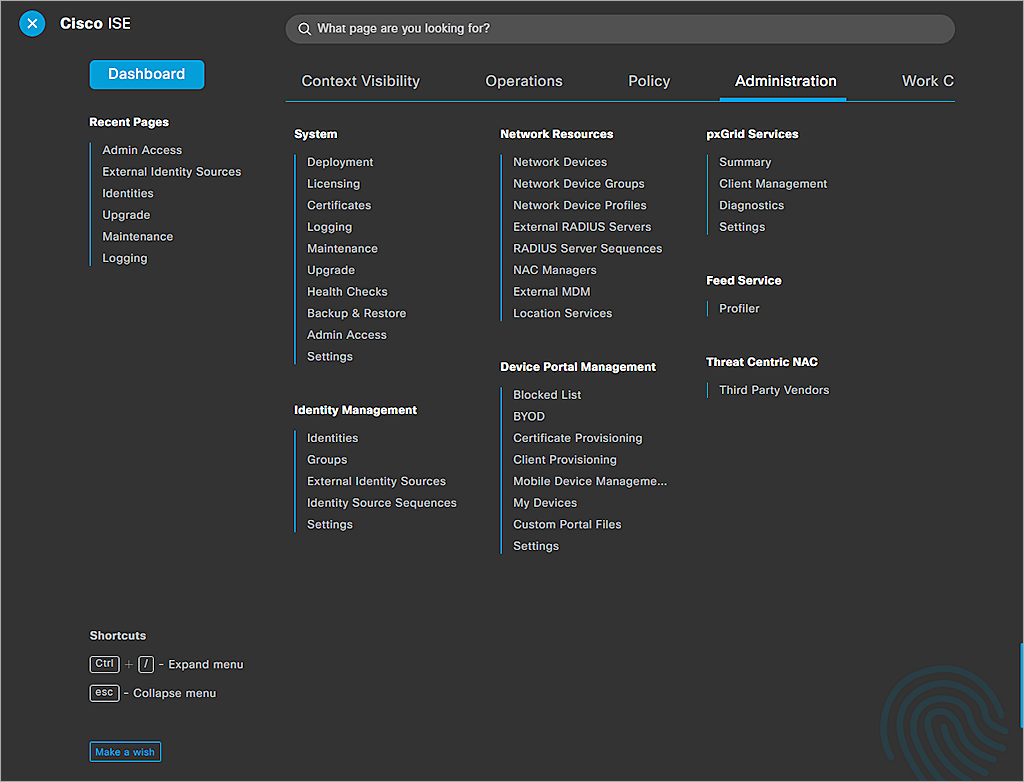Open Network Devices under Network Resources
Image resolution: width=1024 pixels, height=782 pixels.
click(562, 161)
